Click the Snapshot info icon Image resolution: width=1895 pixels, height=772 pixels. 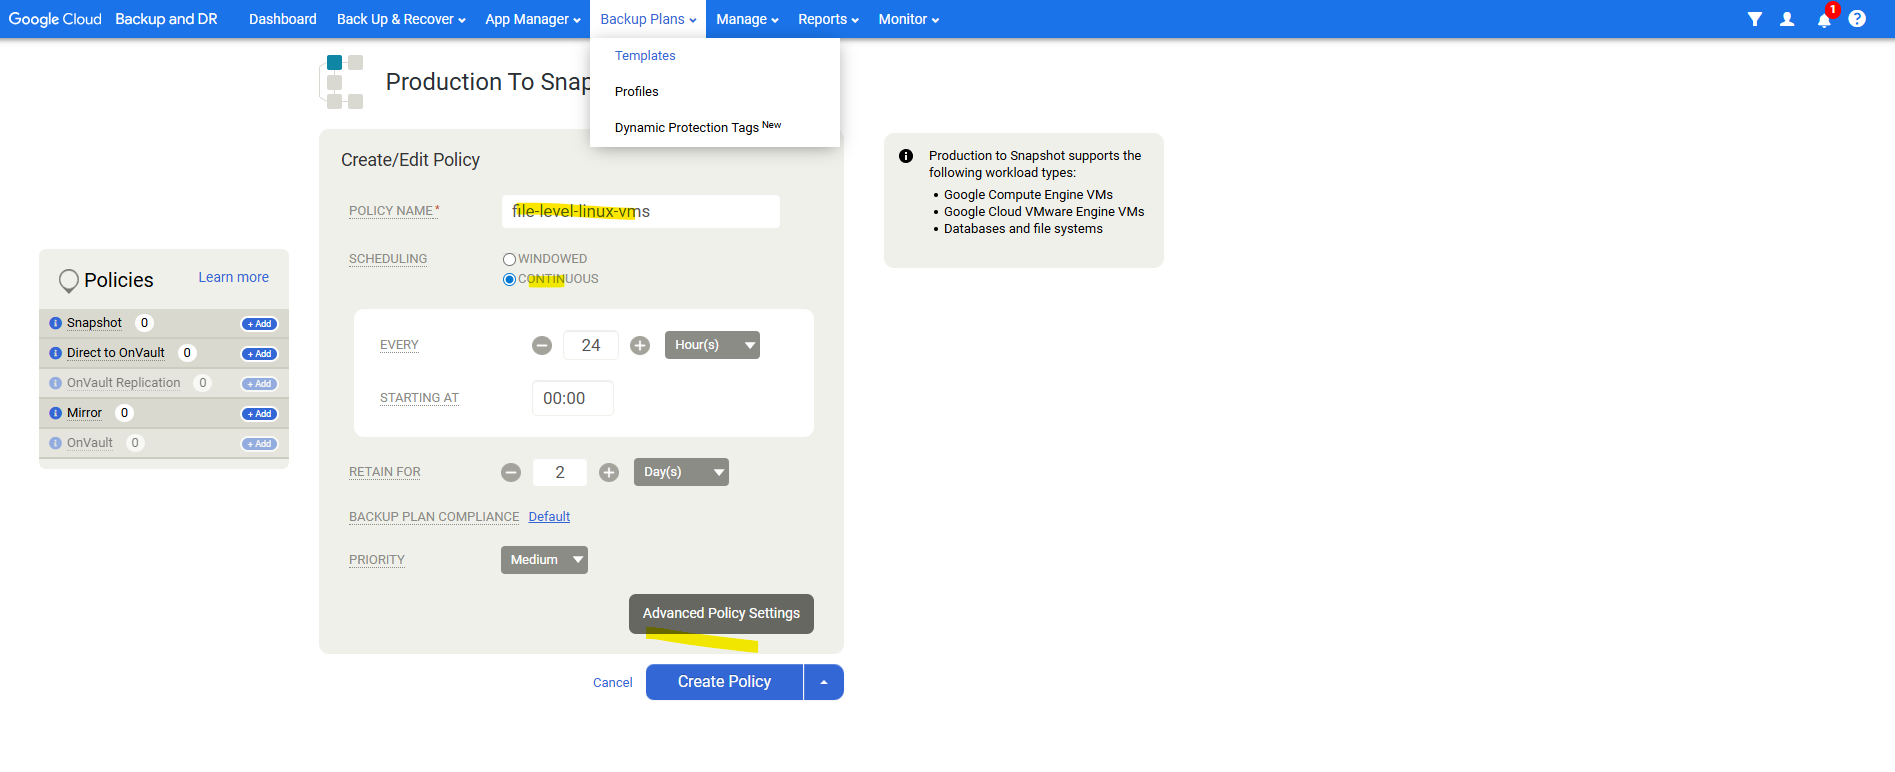(x=56, y=323)
